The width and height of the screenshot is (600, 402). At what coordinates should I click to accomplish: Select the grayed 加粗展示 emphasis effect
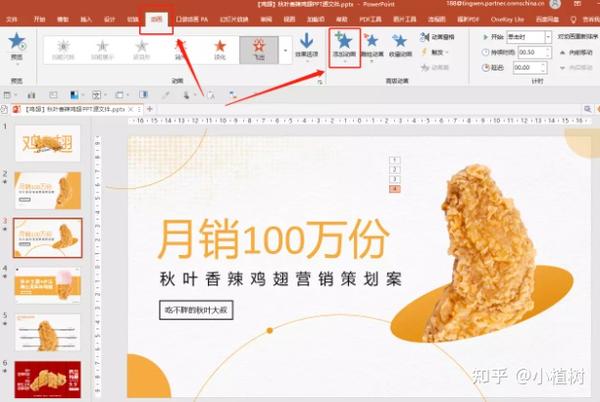coord(102,50)
